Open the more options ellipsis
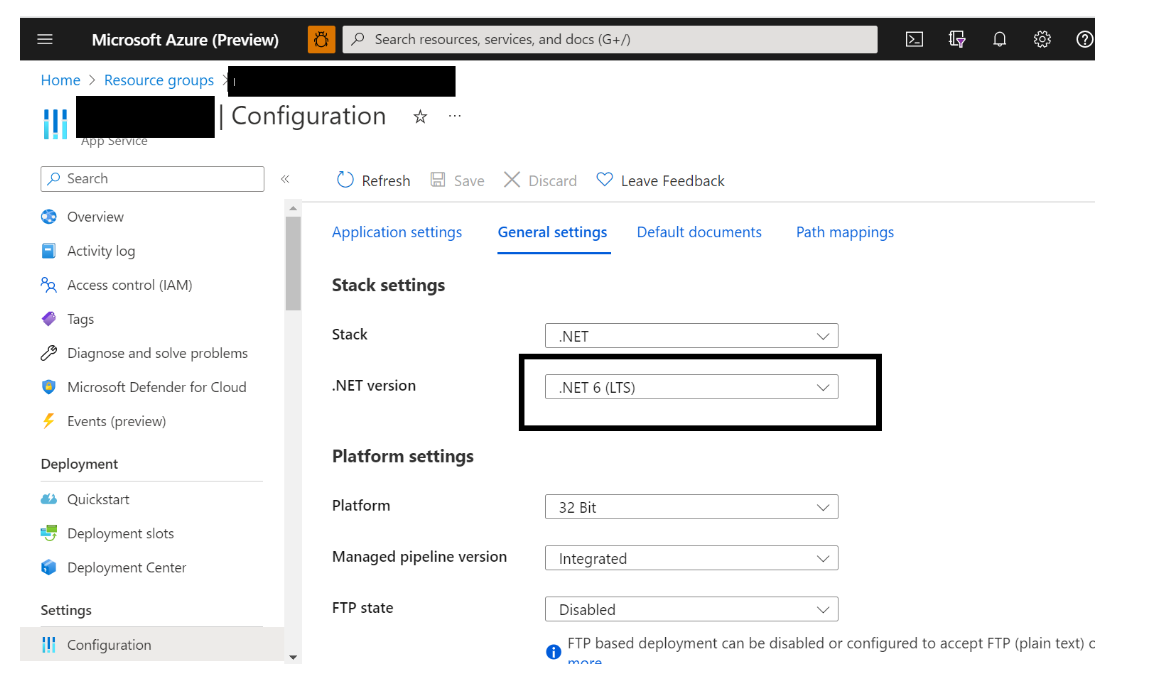The image size is (1152, 686). click(x=454, y=117)
